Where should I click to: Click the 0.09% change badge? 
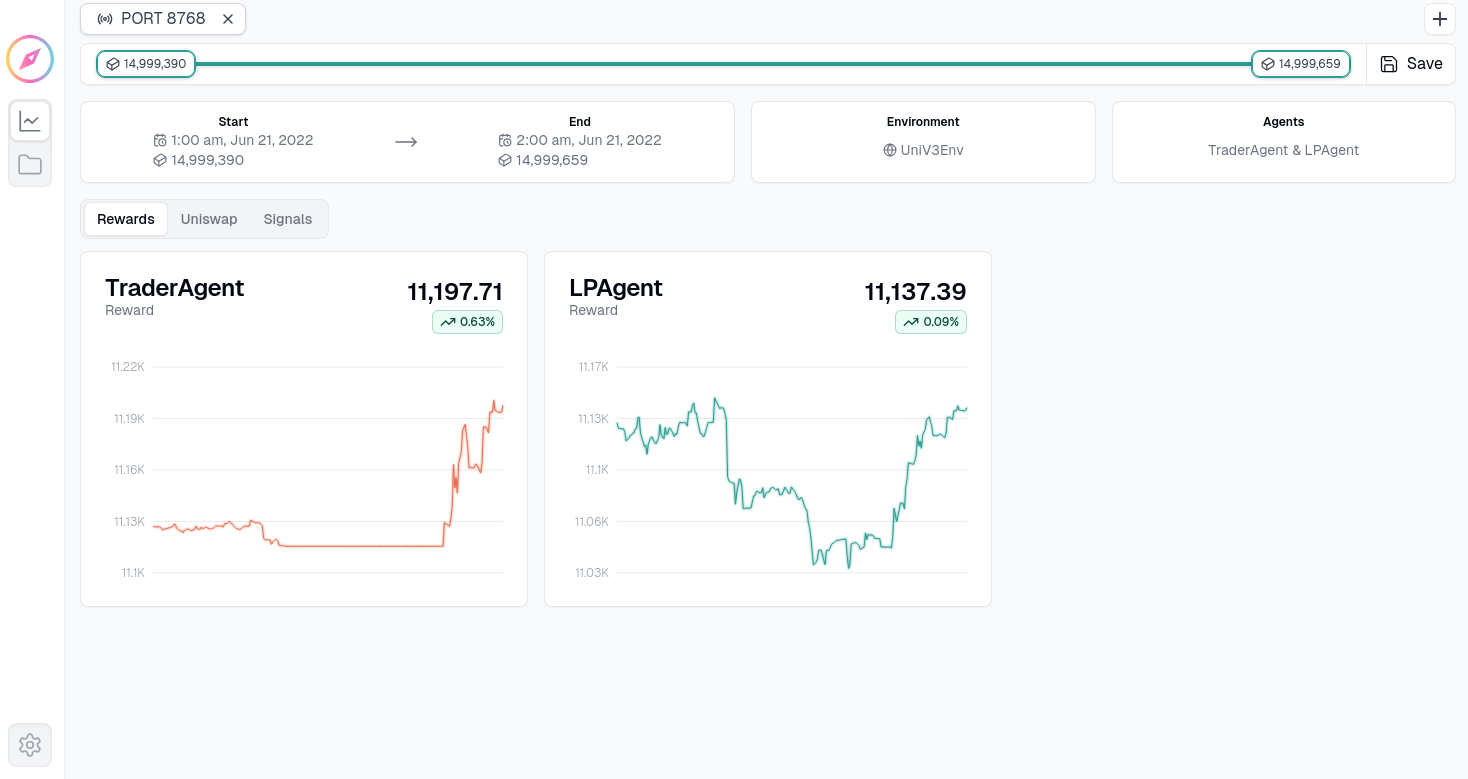click(x=931, y=322)
